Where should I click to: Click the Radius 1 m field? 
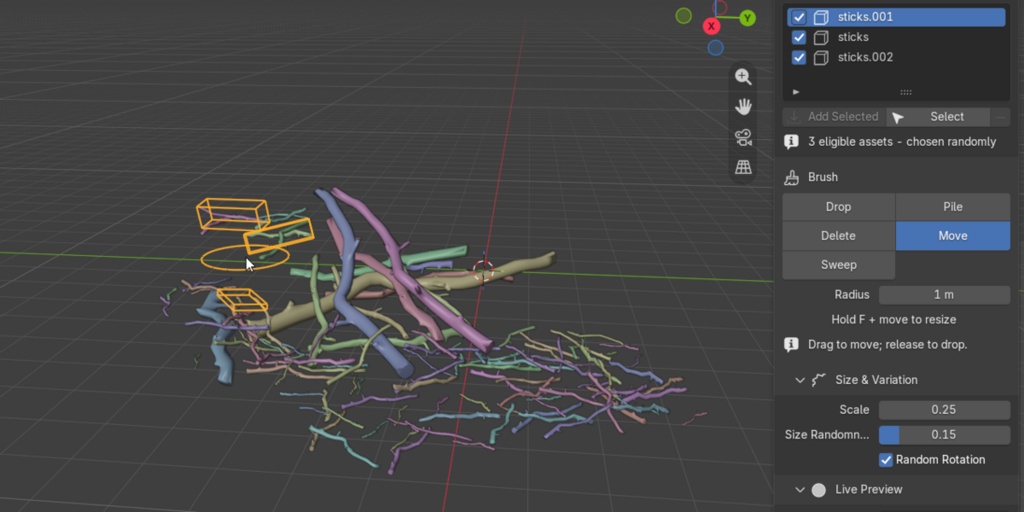944,295
